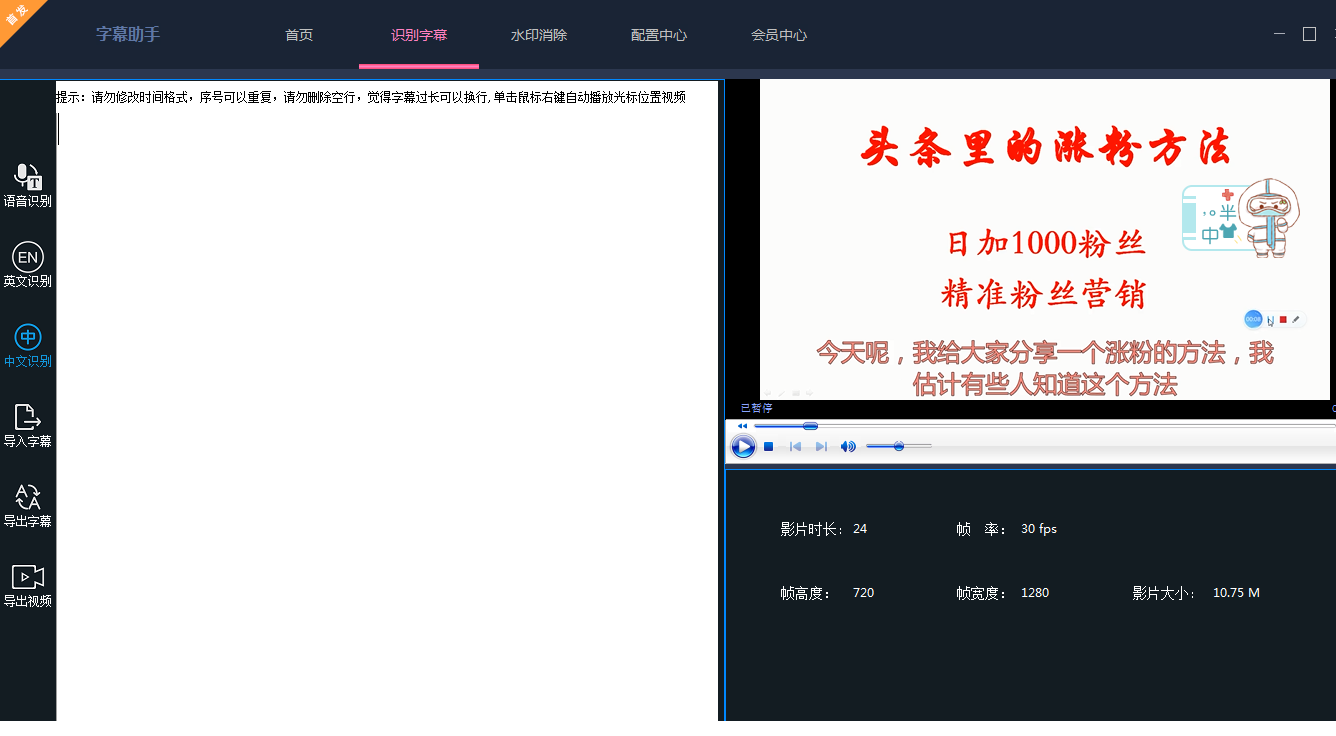Mute the player with the speaker icon
The height and width of the screenshot is (736, 1336).
(x=848, y=447)
